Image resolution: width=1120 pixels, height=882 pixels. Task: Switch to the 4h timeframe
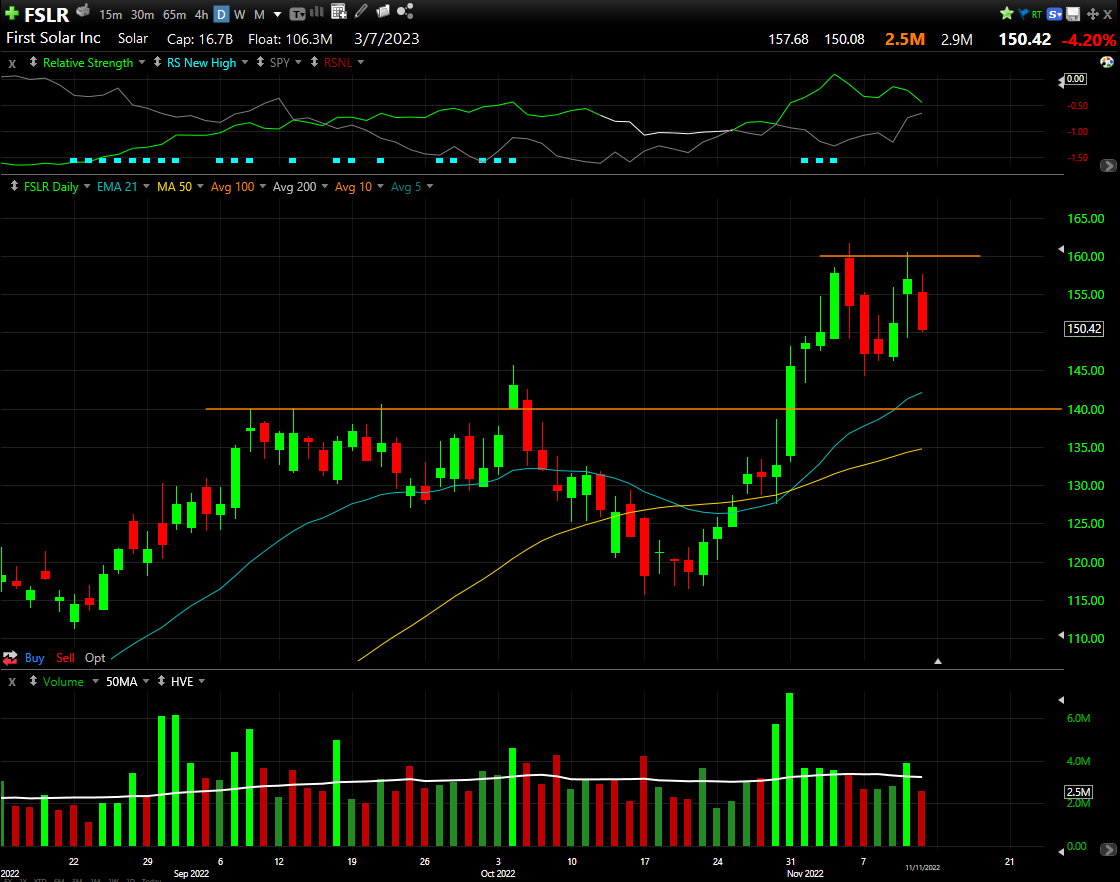(201, 14)
